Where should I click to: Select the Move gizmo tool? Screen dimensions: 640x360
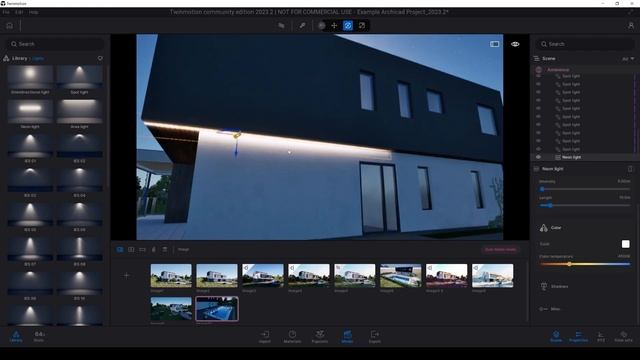(334, 26)
